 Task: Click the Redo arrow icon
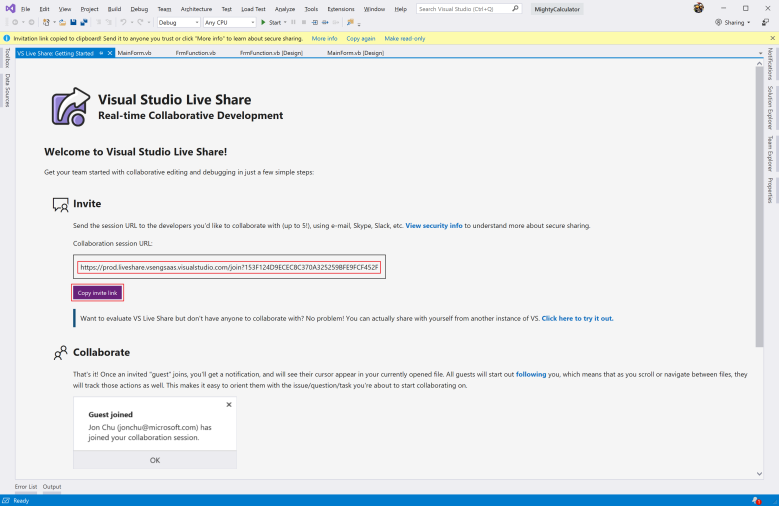point(141,22)
